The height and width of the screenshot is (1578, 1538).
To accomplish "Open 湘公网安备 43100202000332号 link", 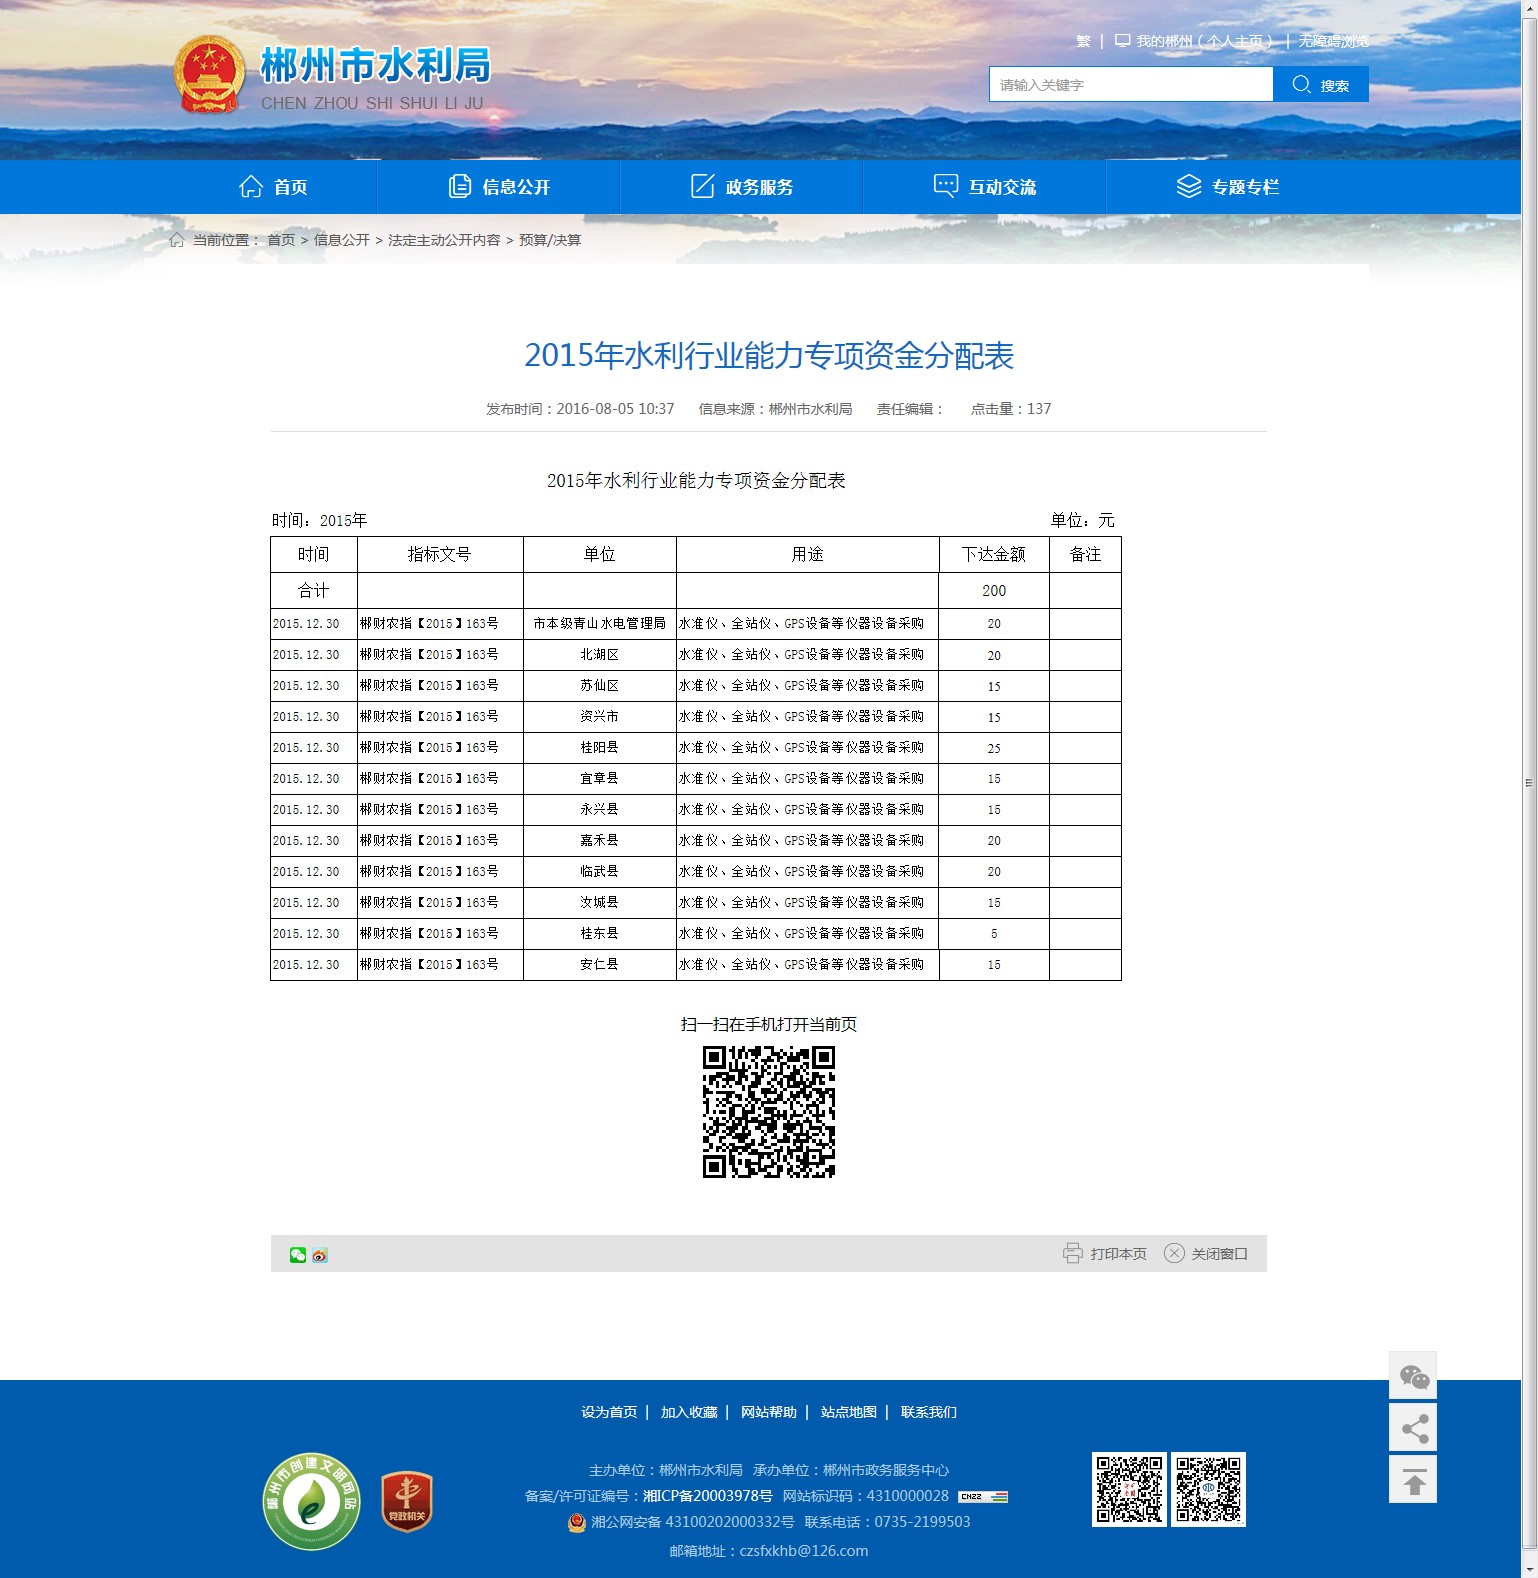I will click(693, 1522).
